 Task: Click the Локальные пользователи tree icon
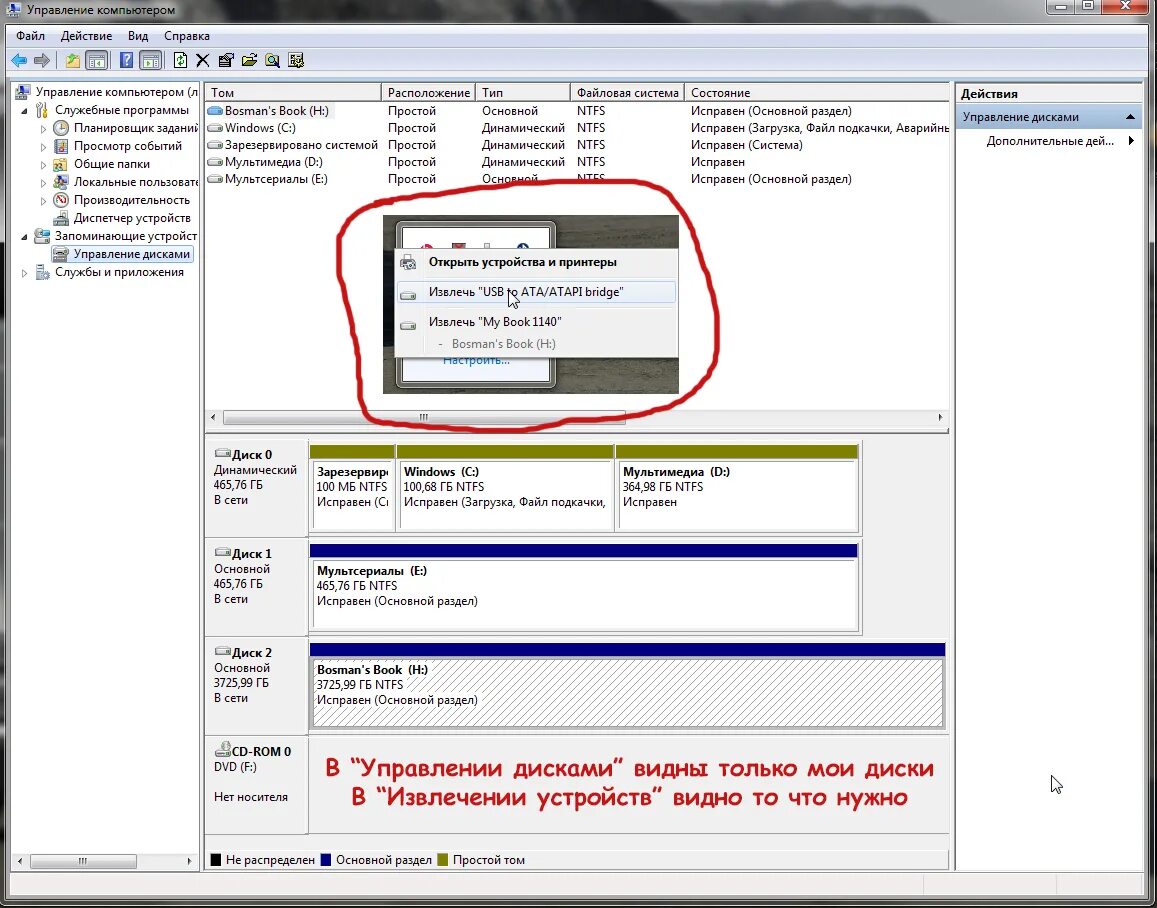[x=61, y=181]
